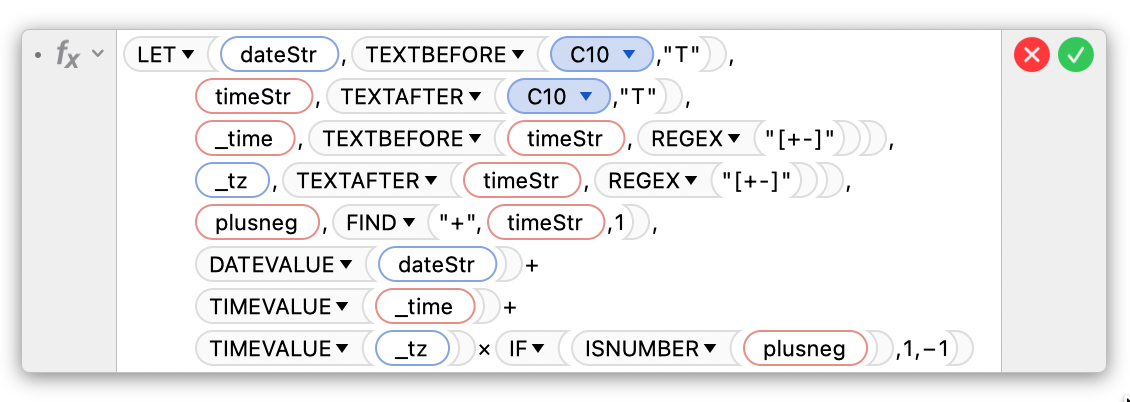Open the chevron menu beside fx
Image resolution: width=1130 pixels, height=402 pixels.
point(98,54)
